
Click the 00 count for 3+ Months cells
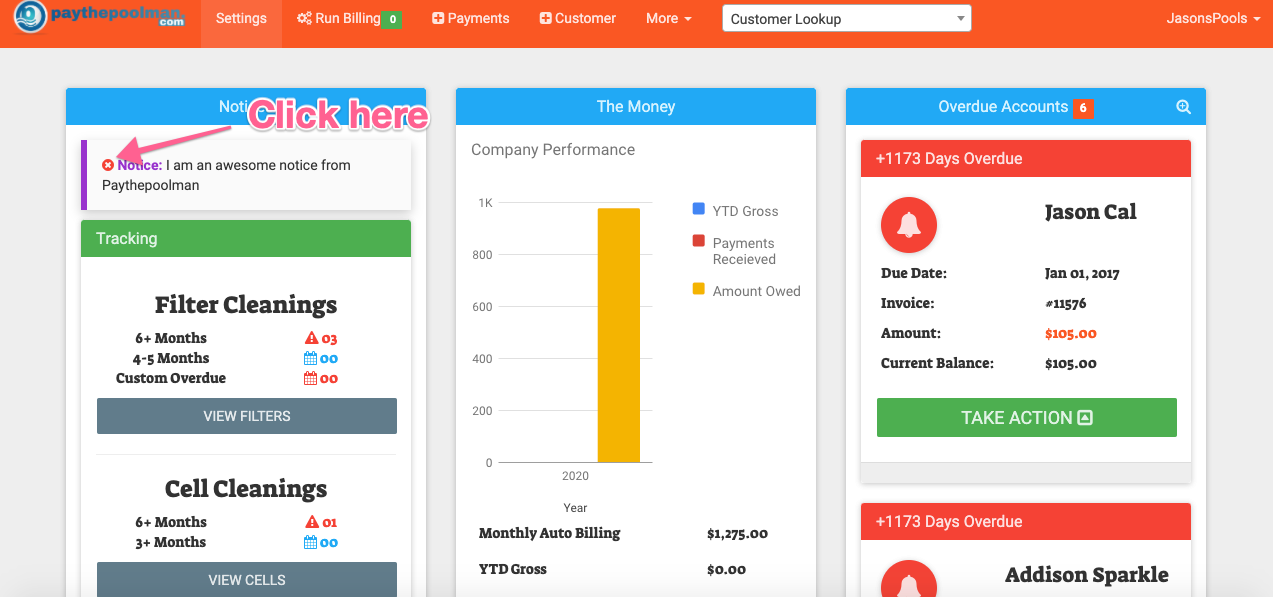(330, 542)
